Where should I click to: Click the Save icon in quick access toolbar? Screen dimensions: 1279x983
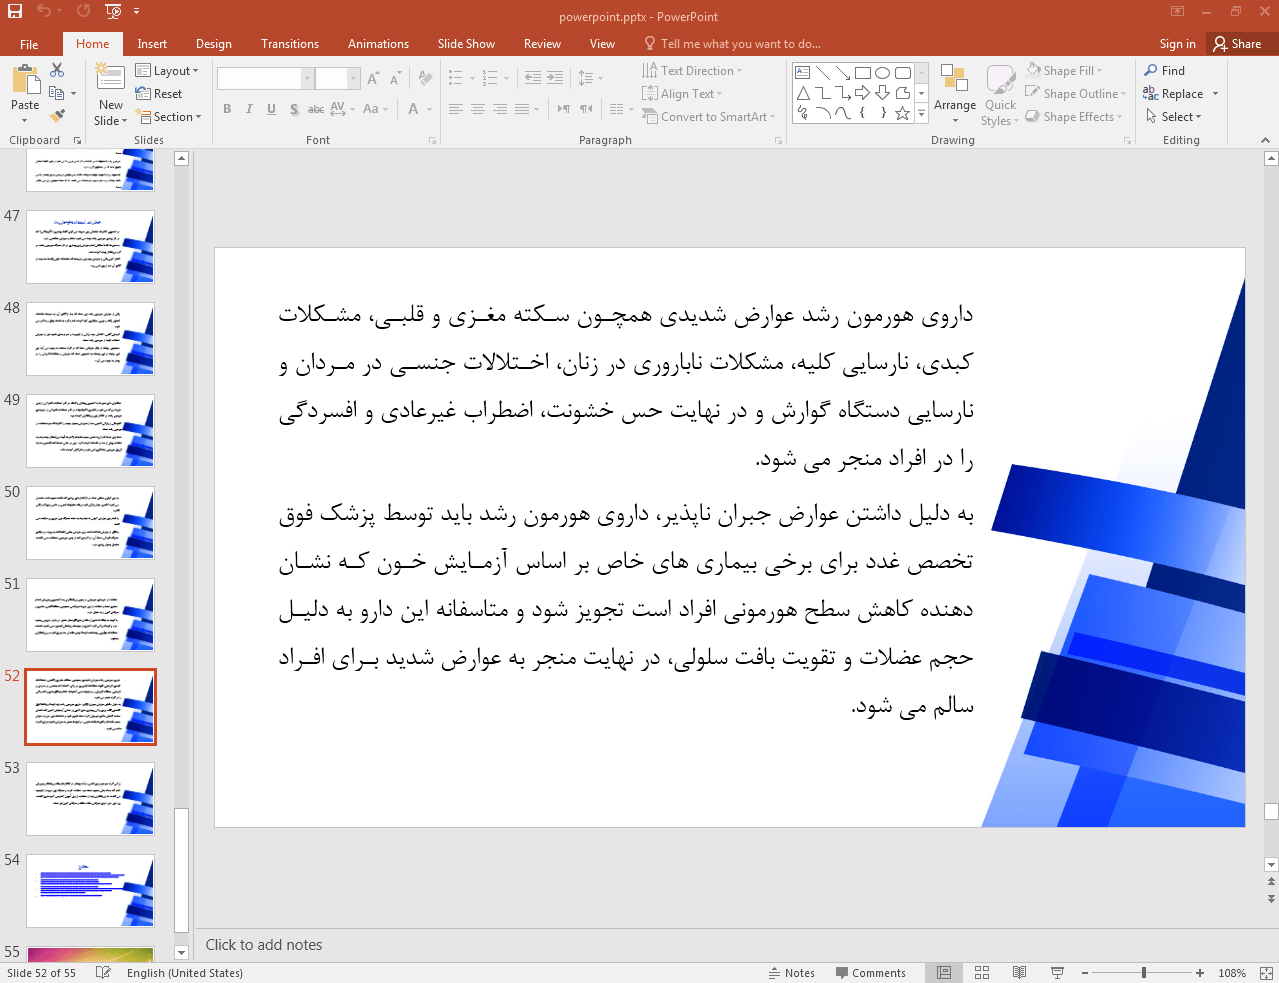tap(15, 11)
